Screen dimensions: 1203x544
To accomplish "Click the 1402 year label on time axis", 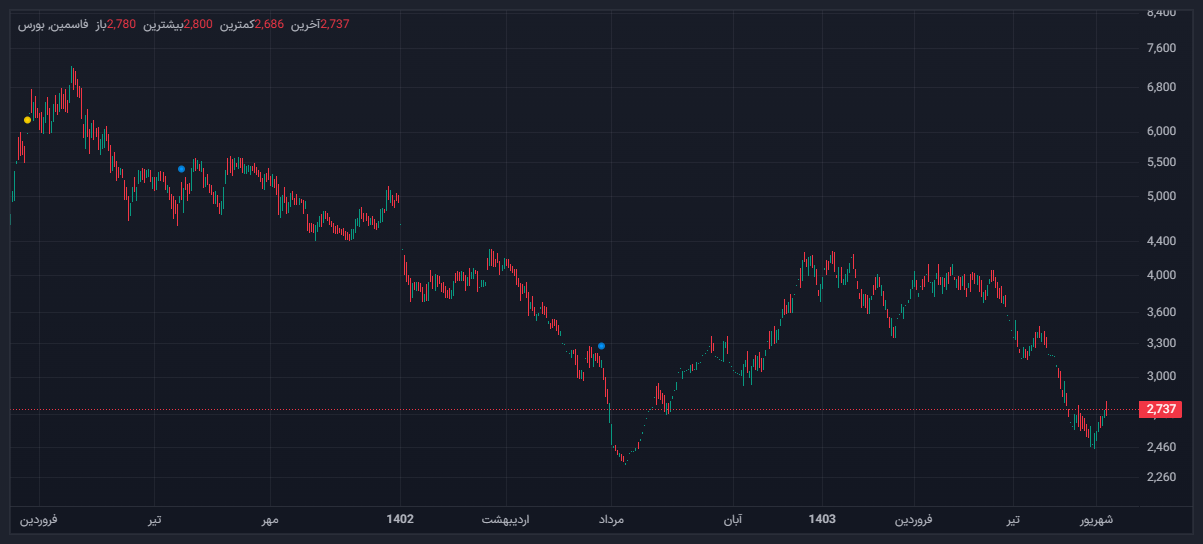I will tap(400, 519).
